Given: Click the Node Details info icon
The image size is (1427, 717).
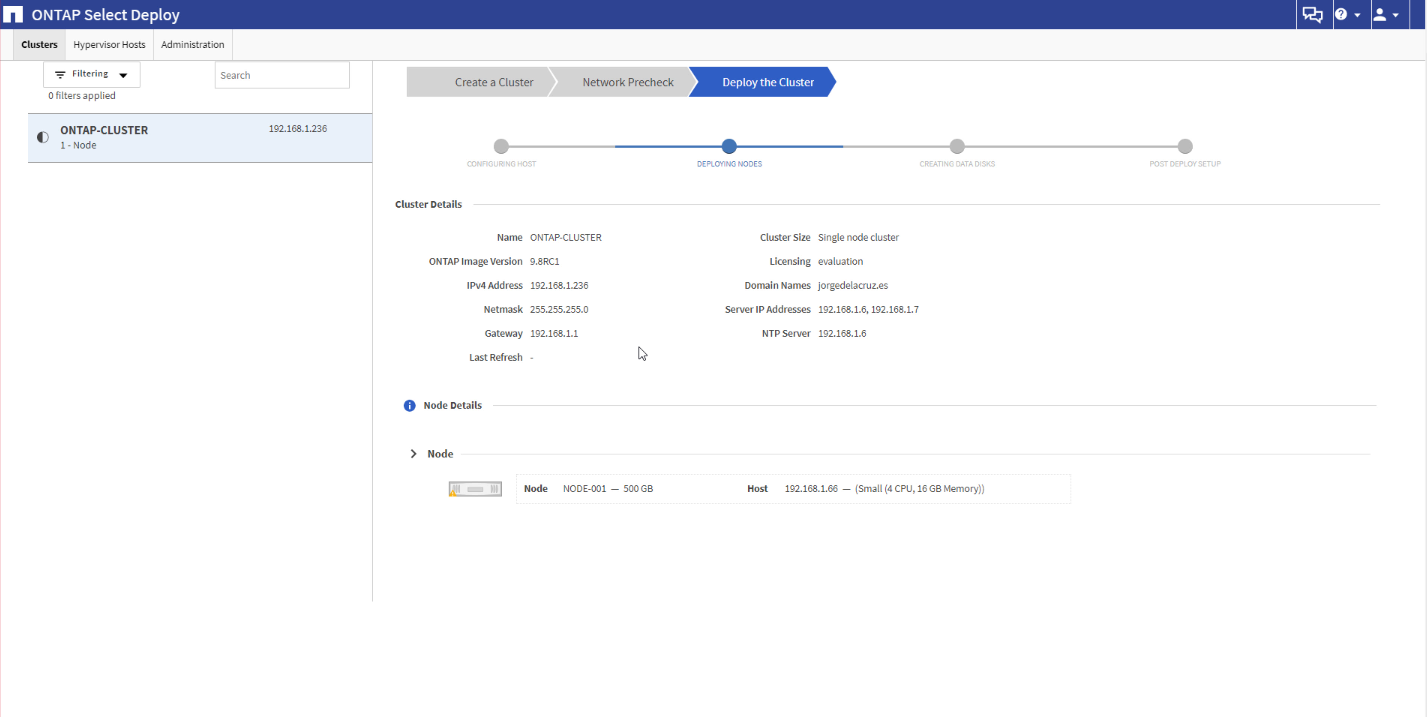Looking at the screenshot, I should tap(409, 406).
